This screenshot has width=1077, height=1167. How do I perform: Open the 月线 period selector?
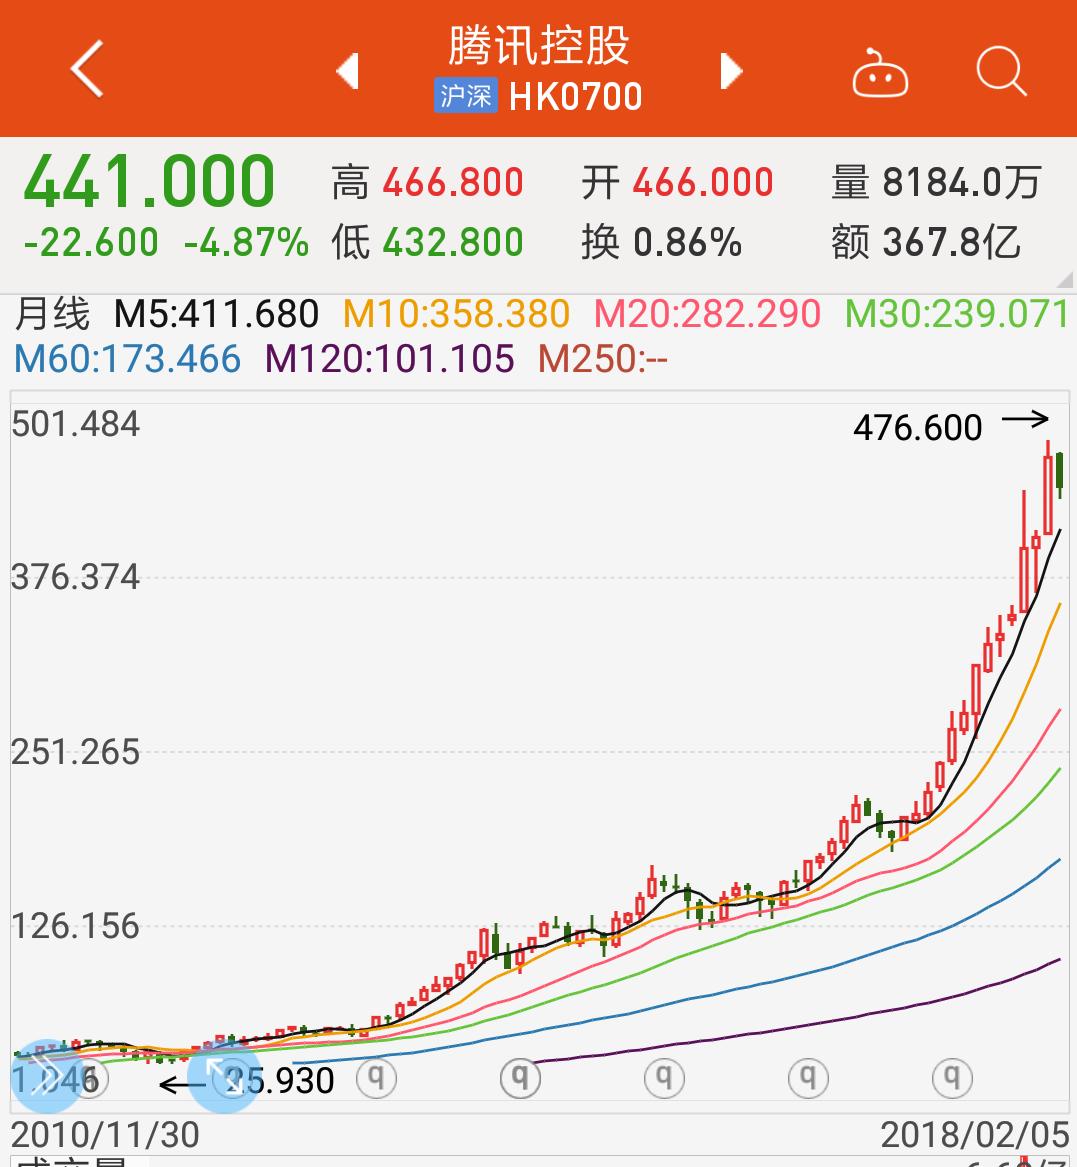55,314
